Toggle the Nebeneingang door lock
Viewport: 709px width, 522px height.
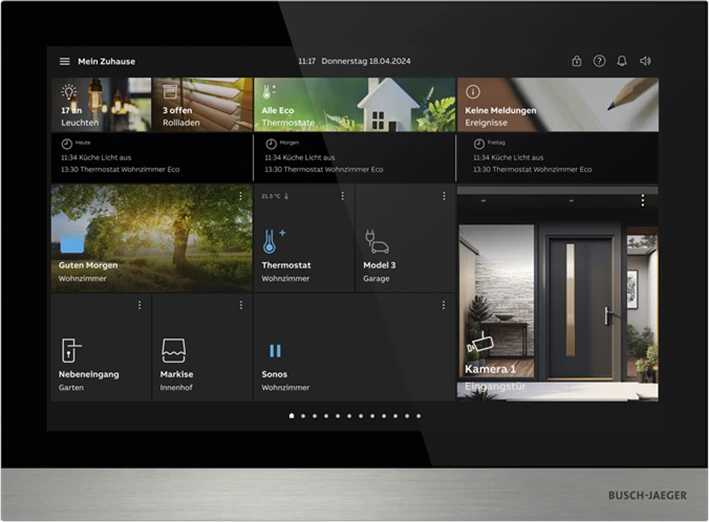[x=71, y=350]
